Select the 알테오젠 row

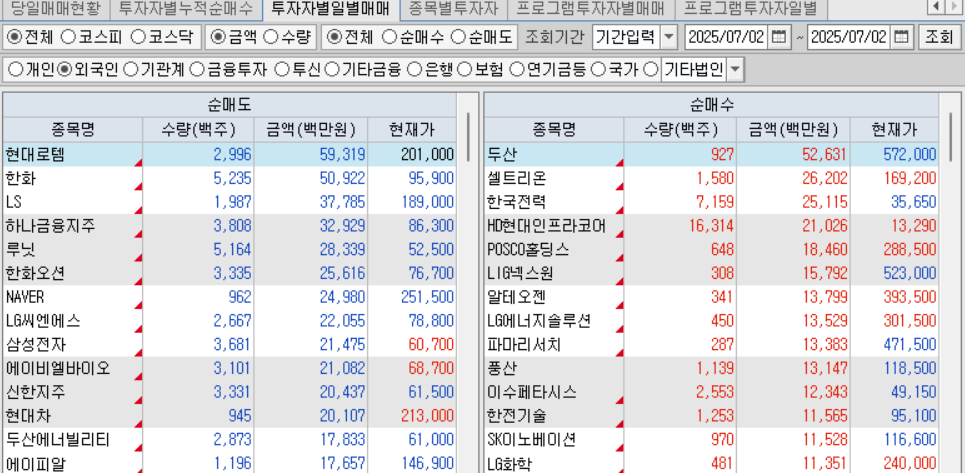712,296
